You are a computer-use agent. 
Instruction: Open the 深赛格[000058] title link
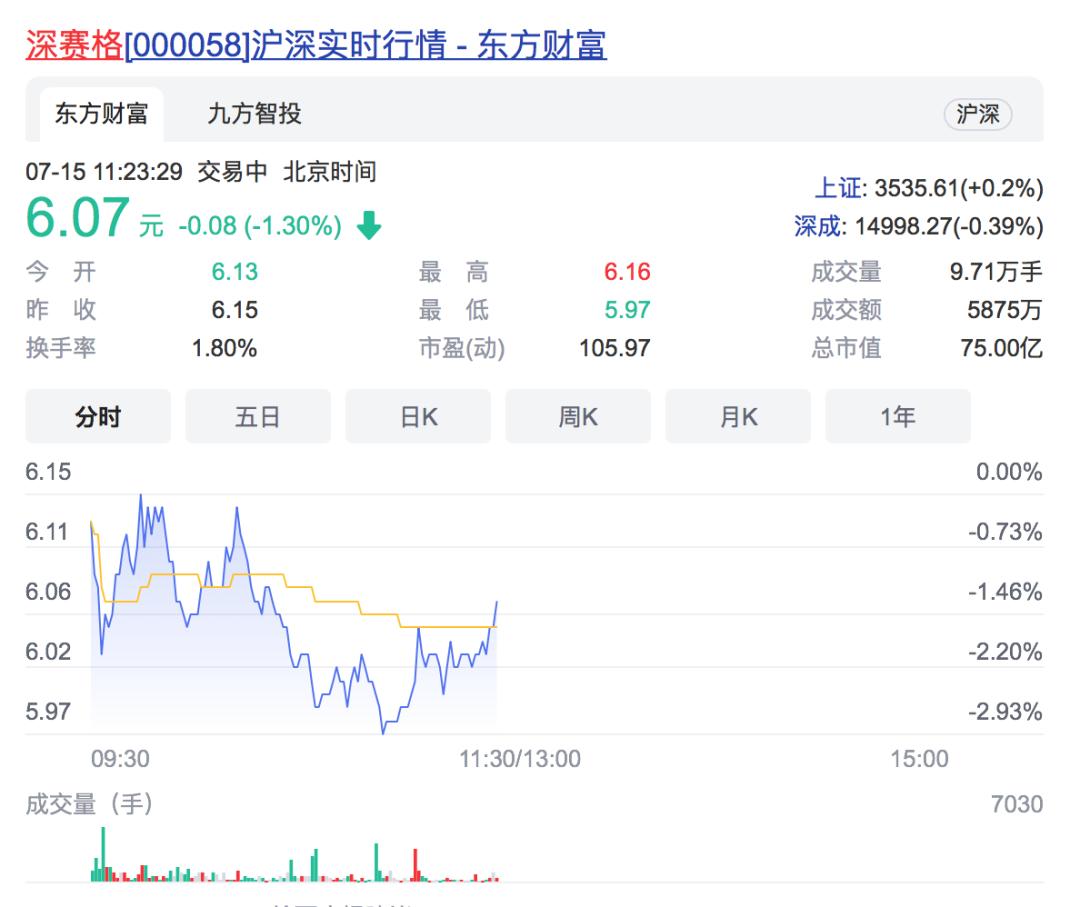pos(315,45)
